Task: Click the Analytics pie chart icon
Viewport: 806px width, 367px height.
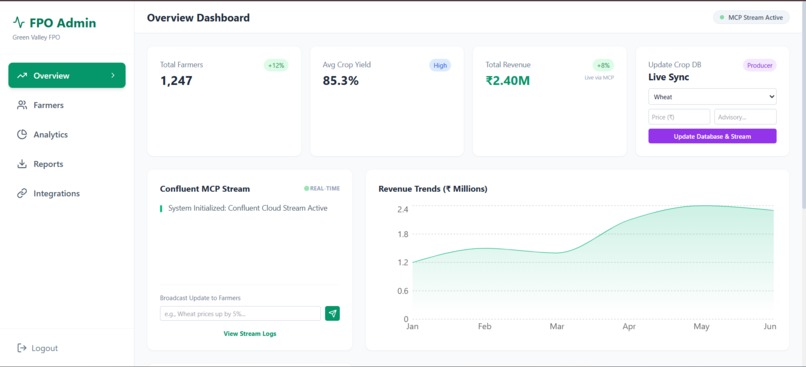Action: point(22,135)
